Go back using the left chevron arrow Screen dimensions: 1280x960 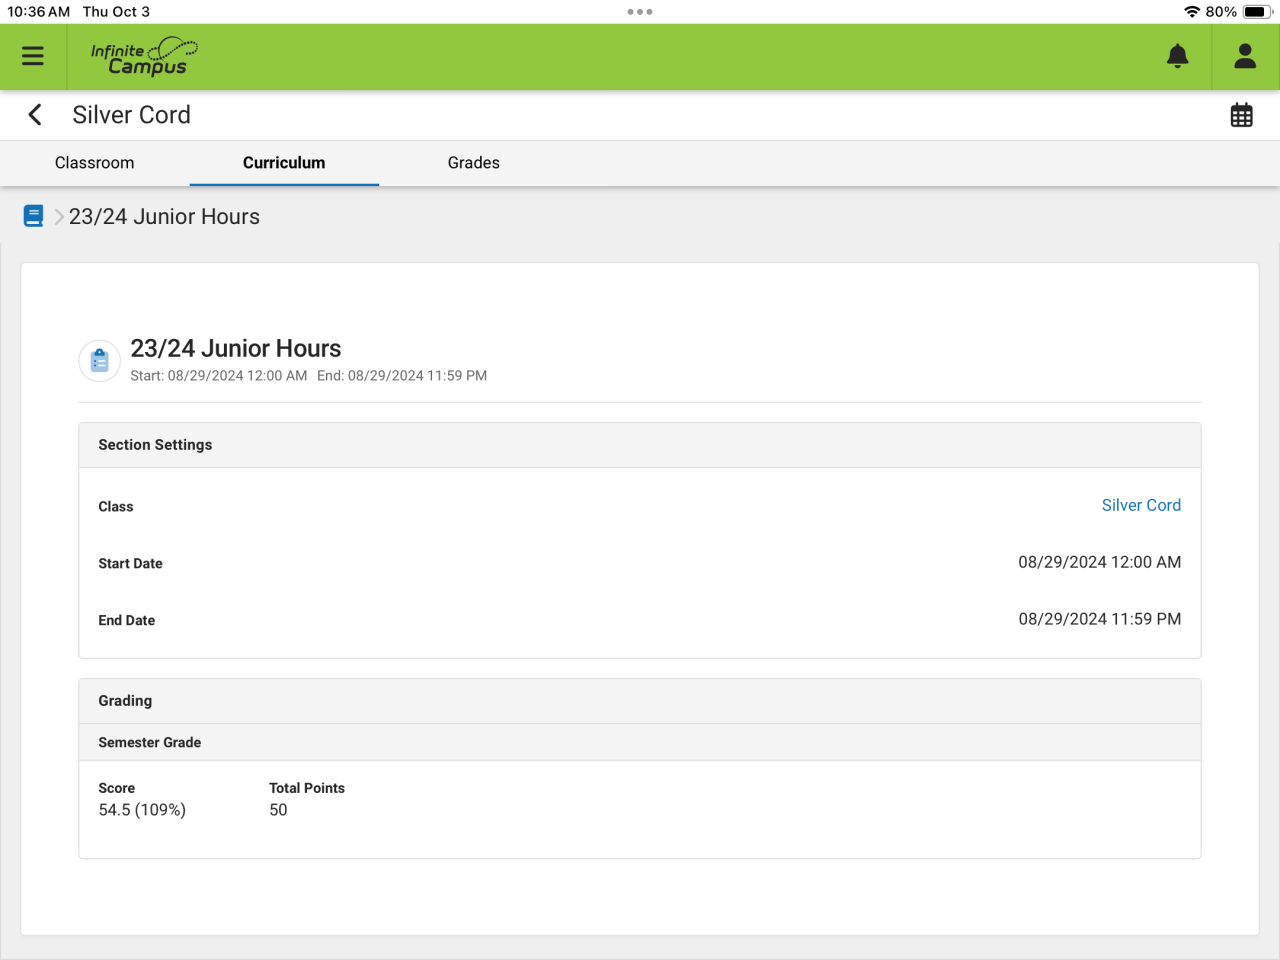coord(35,115)
